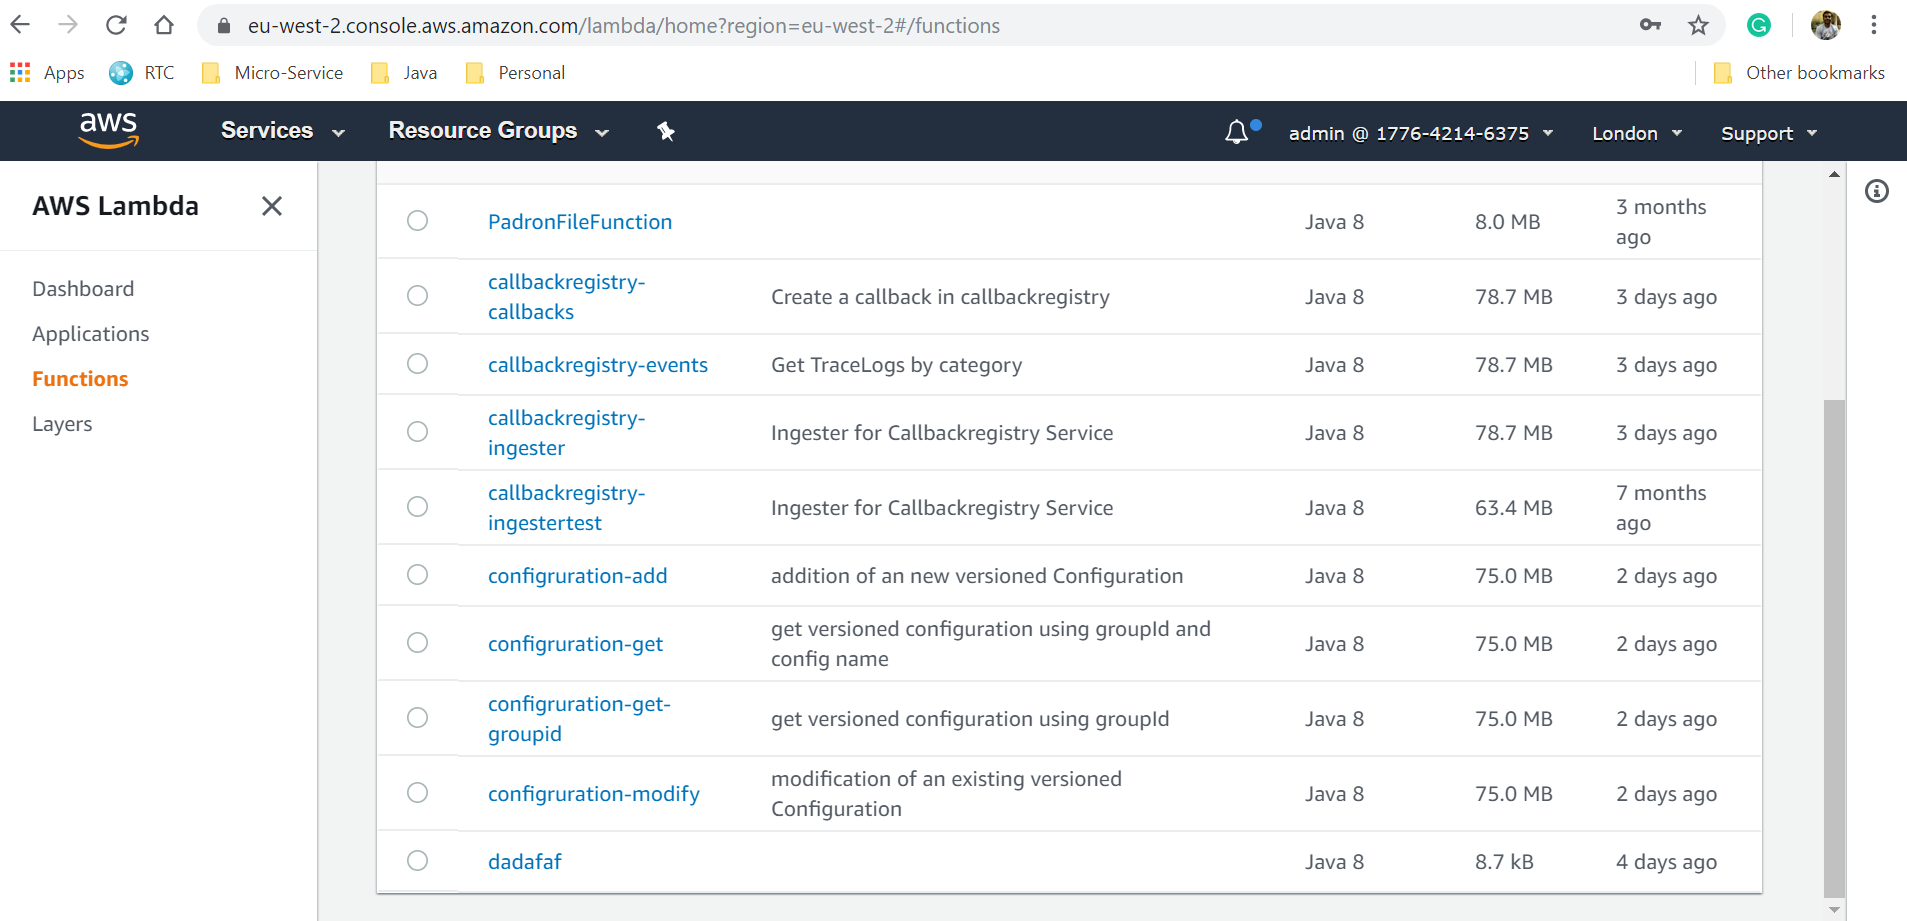This screenshot has height=921, width=1907.
Task: Close the AWS Lambda sidebar
Action: click(272, 206)
